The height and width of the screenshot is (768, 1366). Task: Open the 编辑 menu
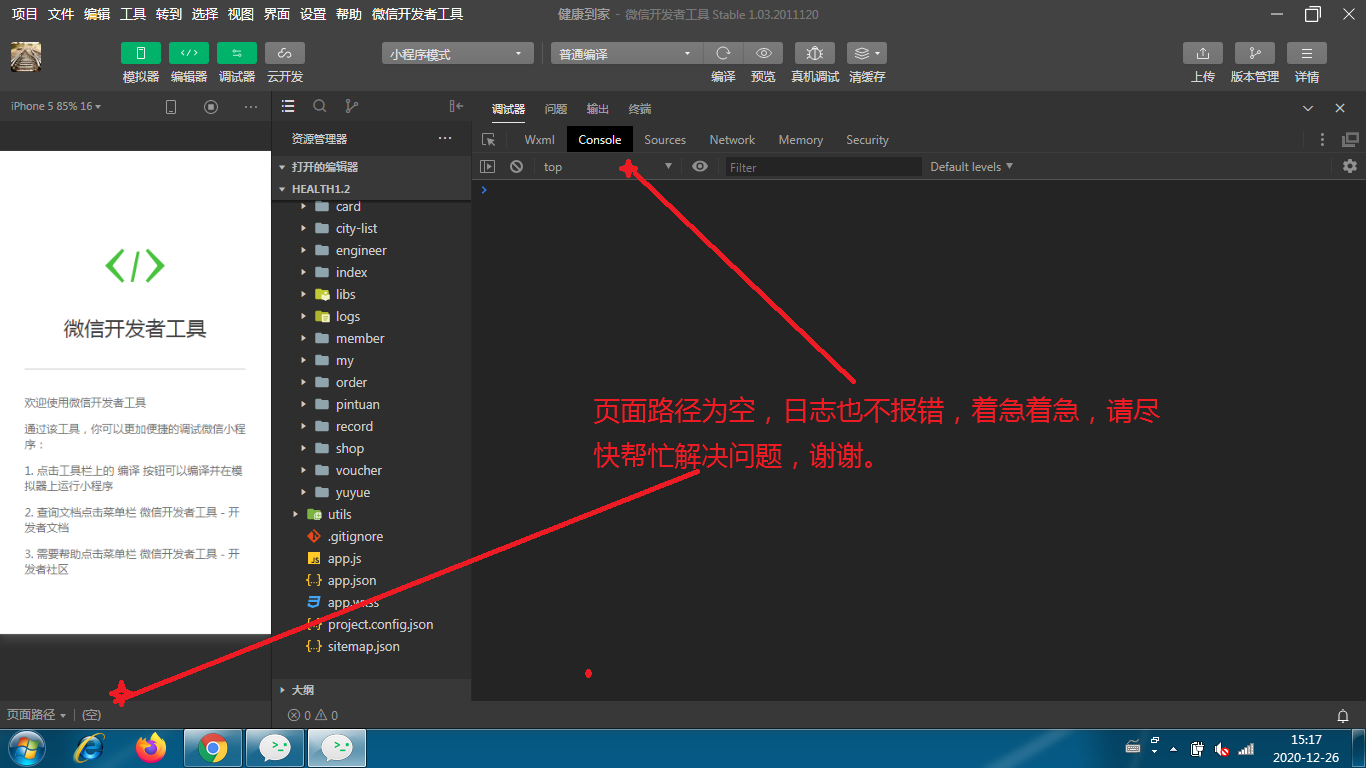tap(97, 14)
